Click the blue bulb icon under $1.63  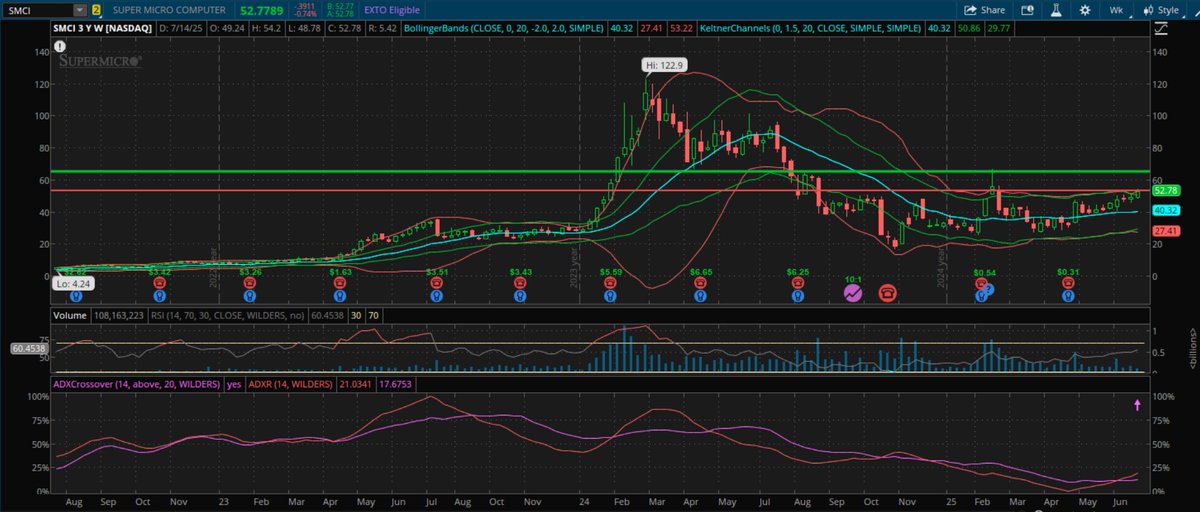coord(340,296)
